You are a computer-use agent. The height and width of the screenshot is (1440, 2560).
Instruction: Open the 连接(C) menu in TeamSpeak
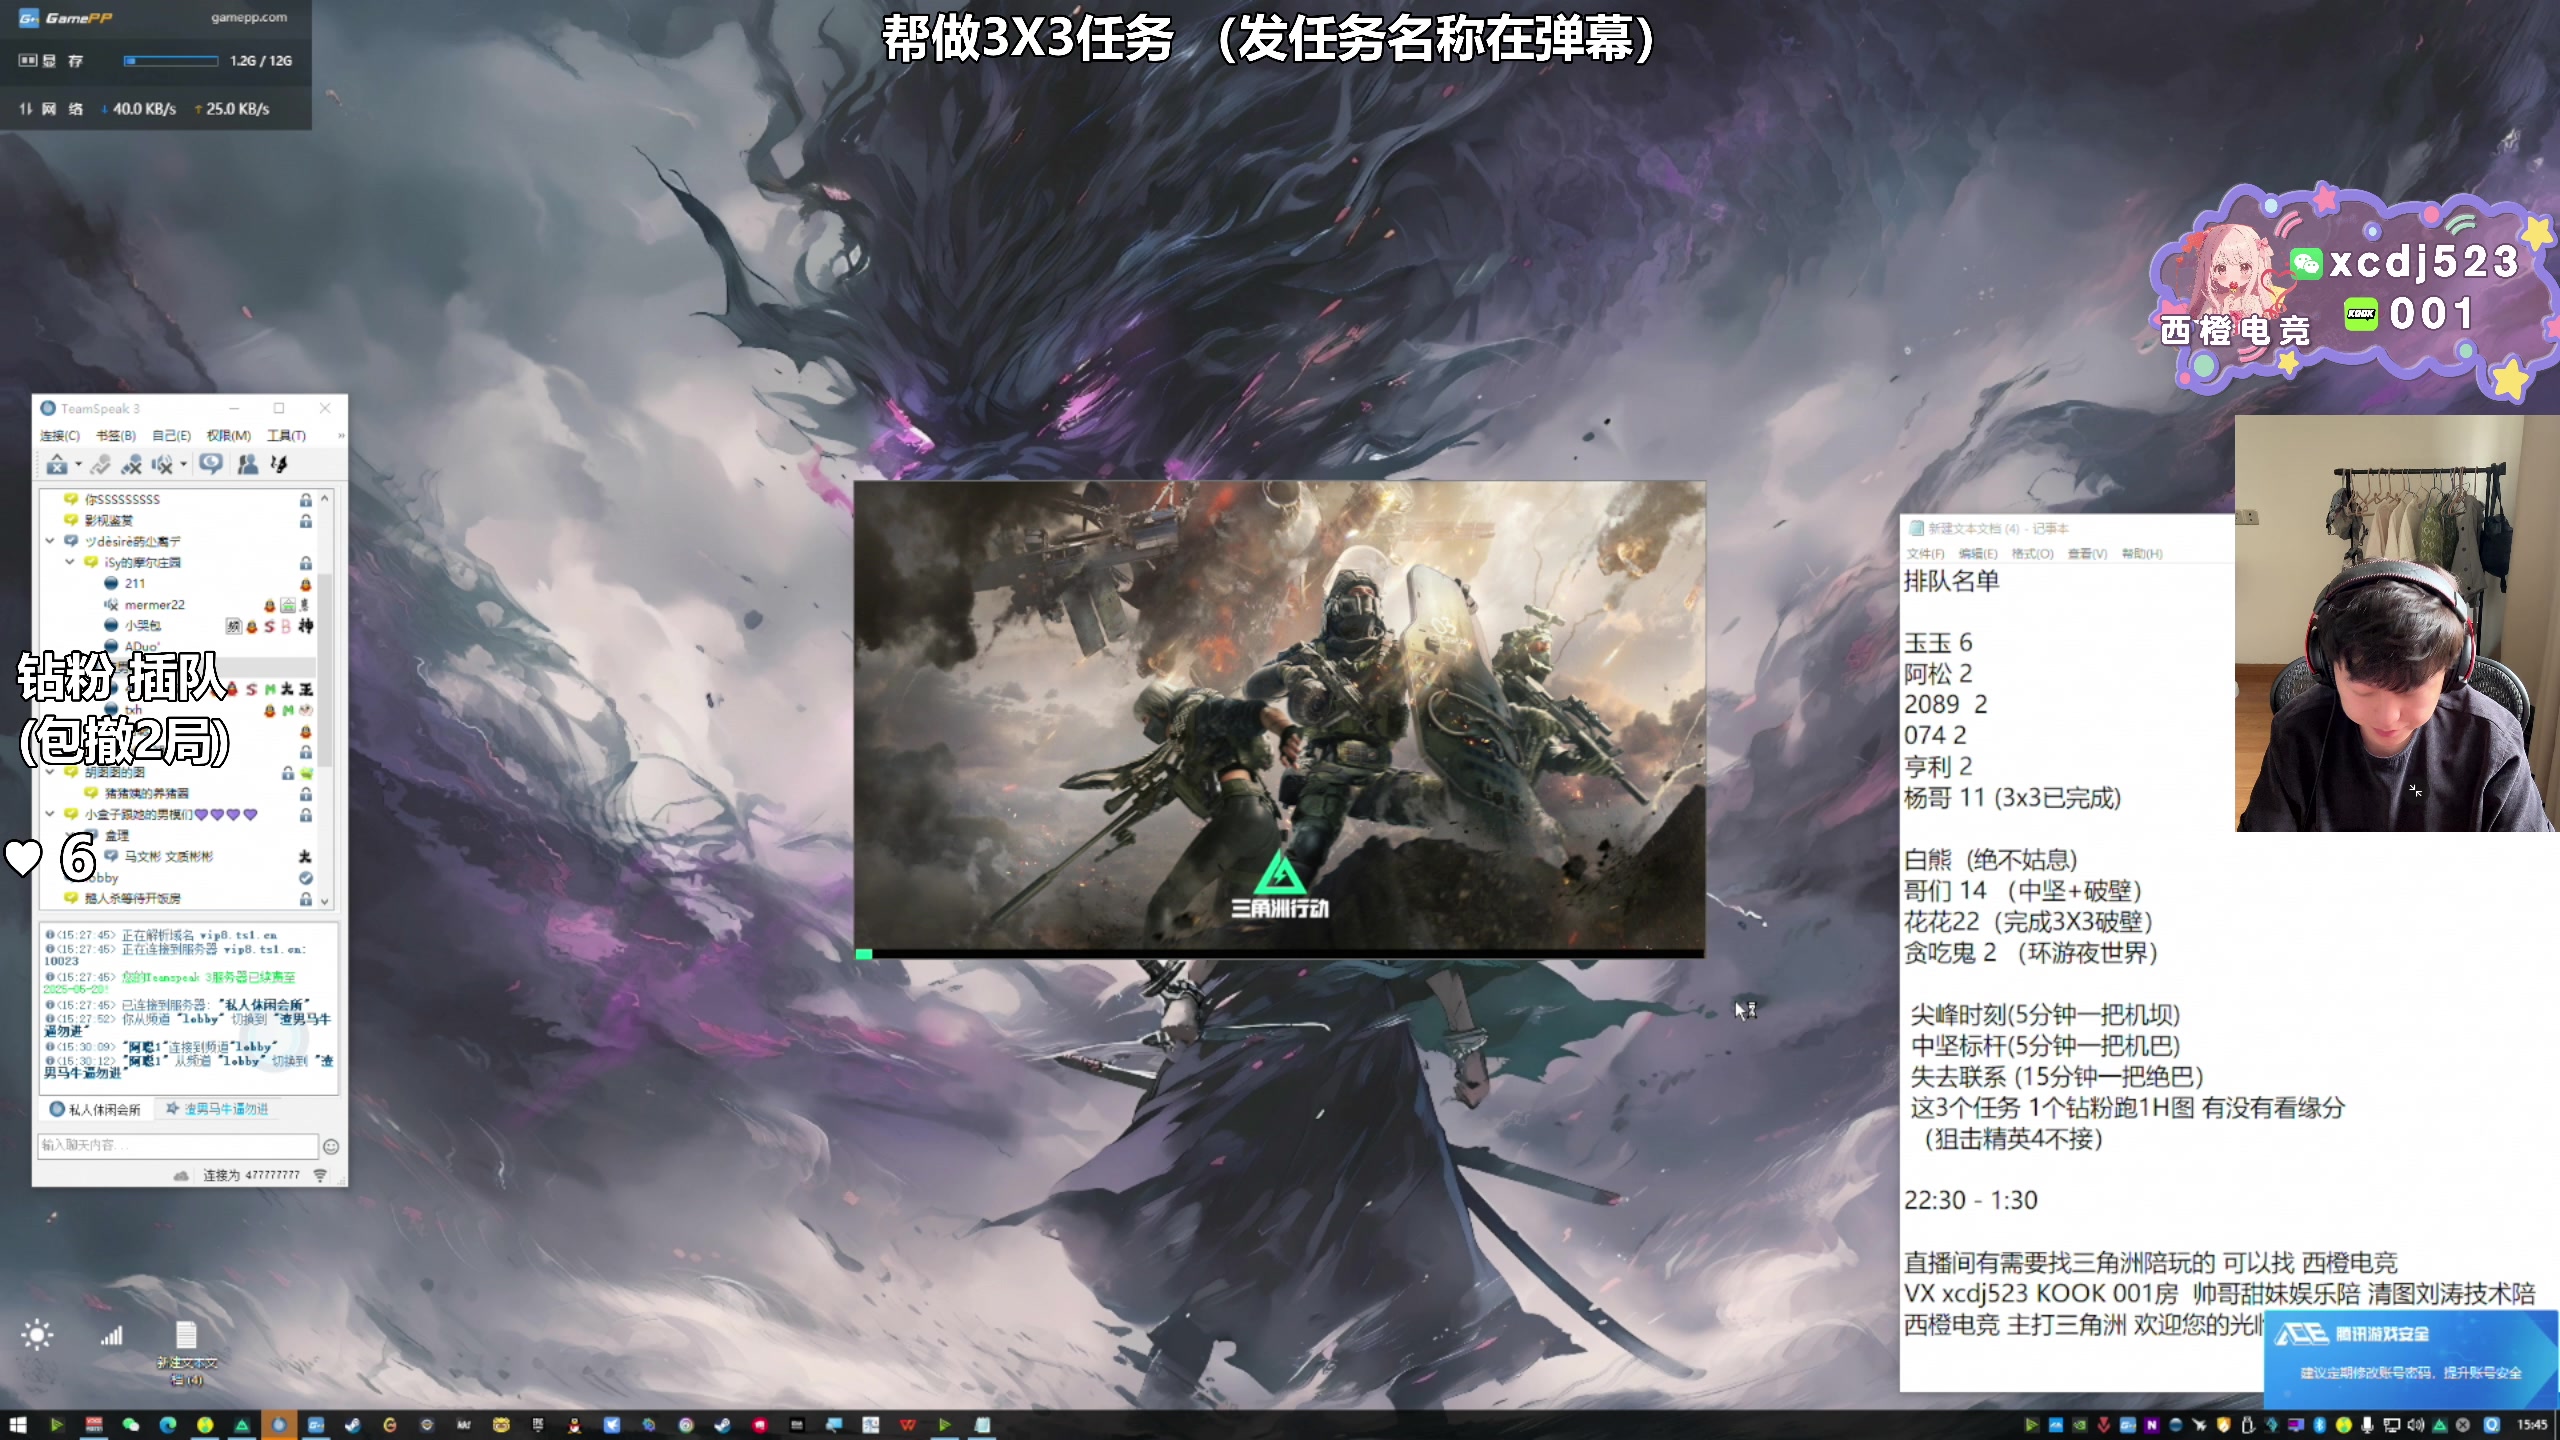pos(60,436)
